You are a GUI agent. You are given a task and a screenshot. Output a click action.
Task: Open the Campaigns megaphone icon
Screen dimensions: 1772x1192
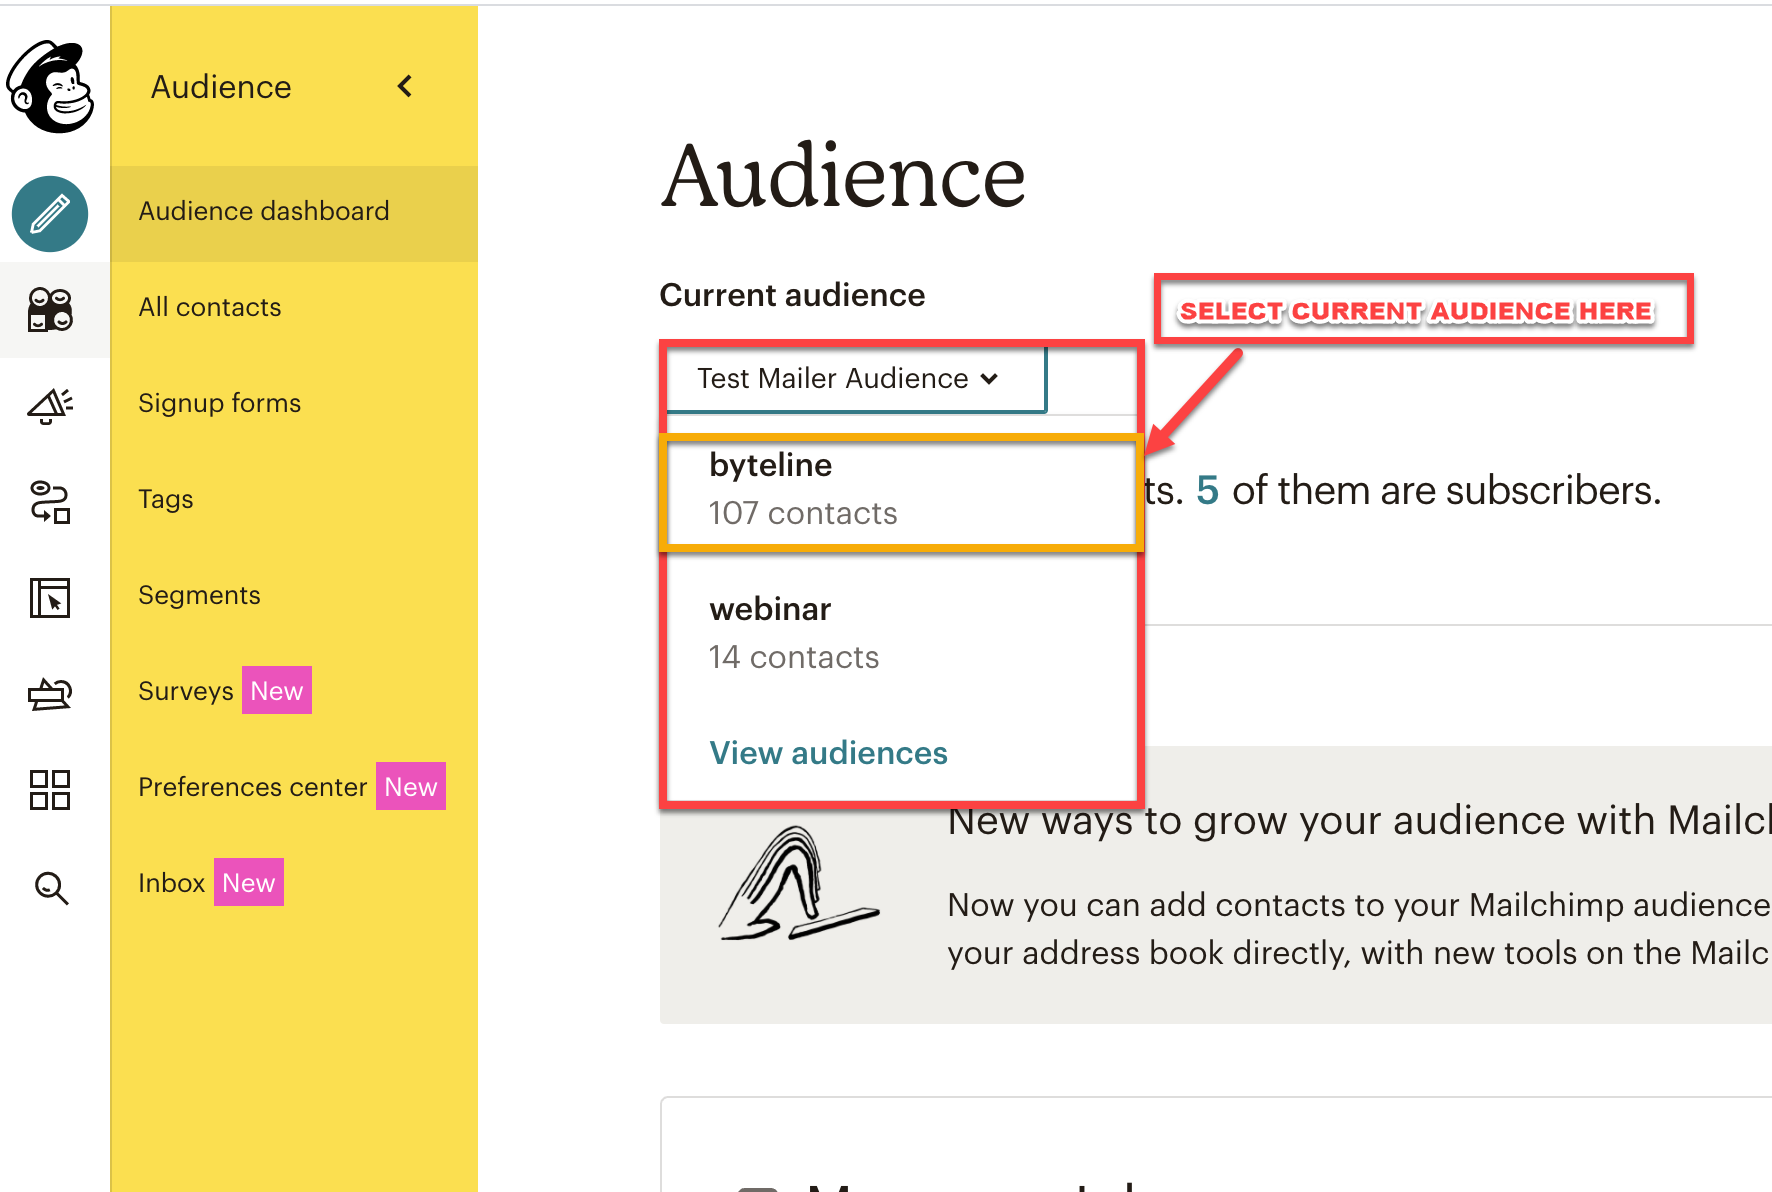[x=50, y=405]
